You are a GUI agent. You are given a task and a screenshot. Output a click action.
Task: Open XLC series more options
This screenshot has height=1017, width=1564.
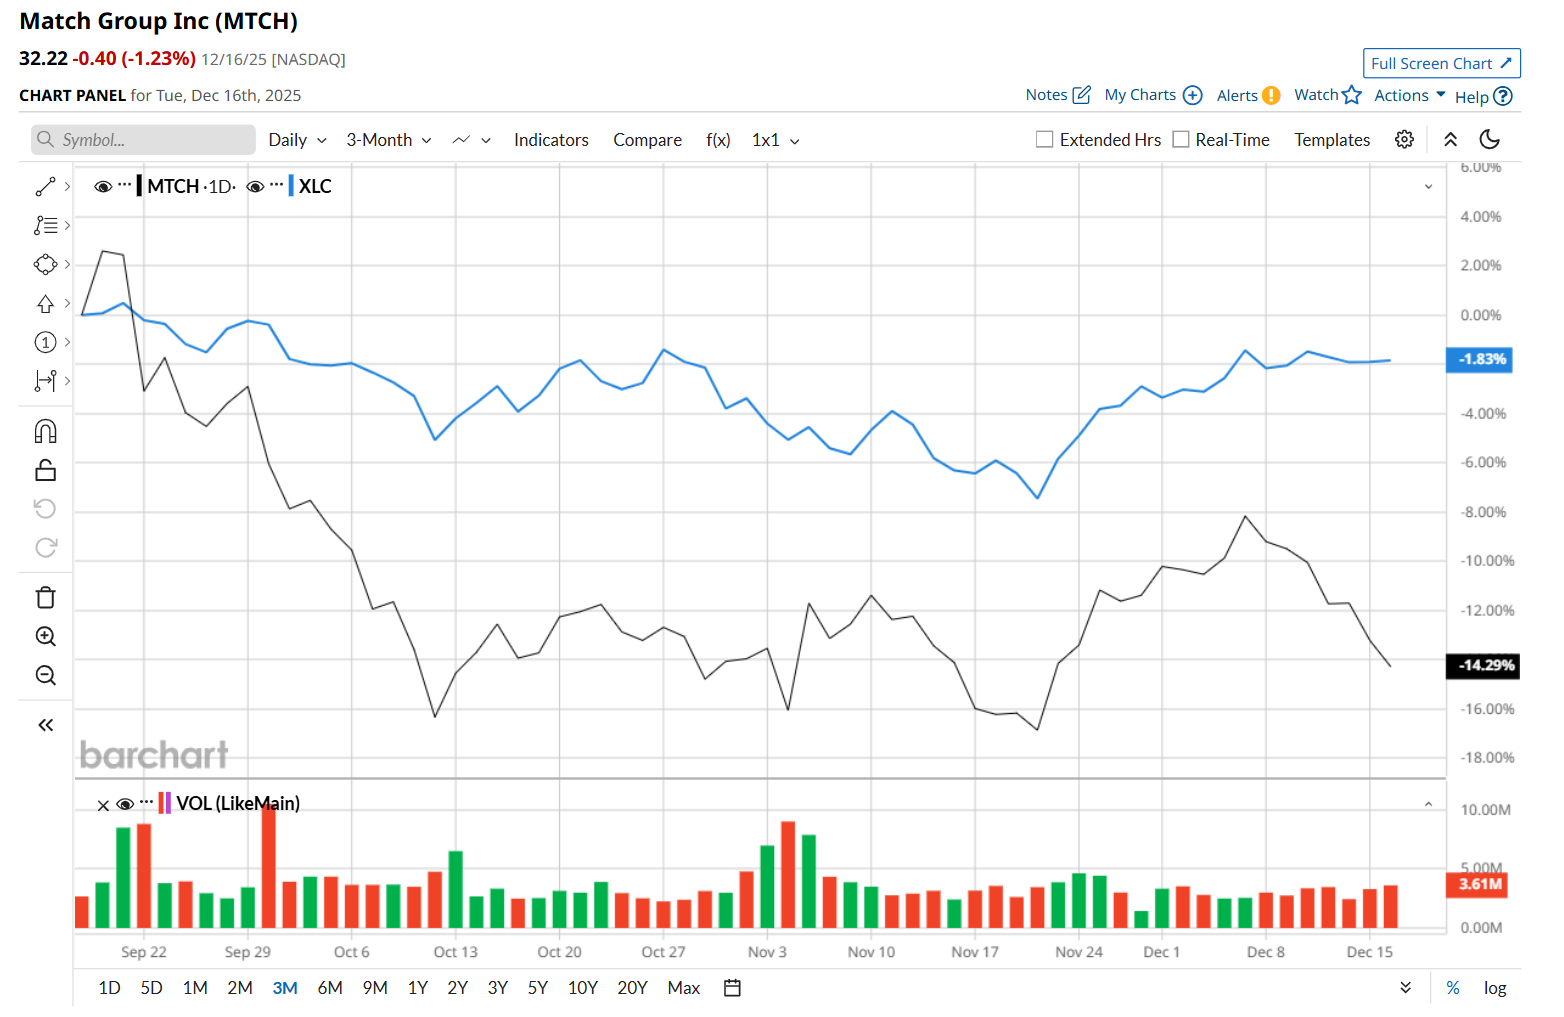[x=277, y=186]
